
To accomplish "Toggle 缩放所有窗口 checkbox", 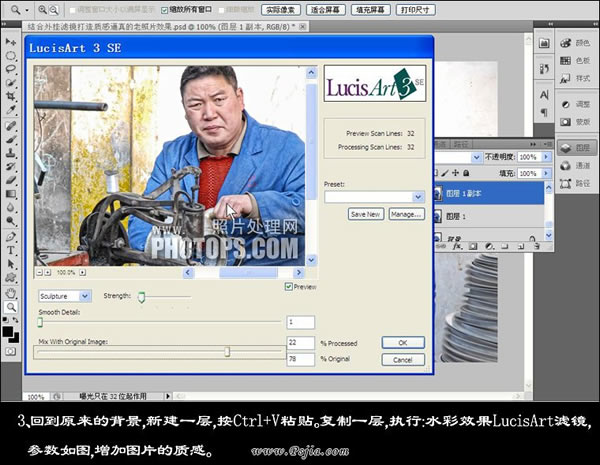I will 164,10.
